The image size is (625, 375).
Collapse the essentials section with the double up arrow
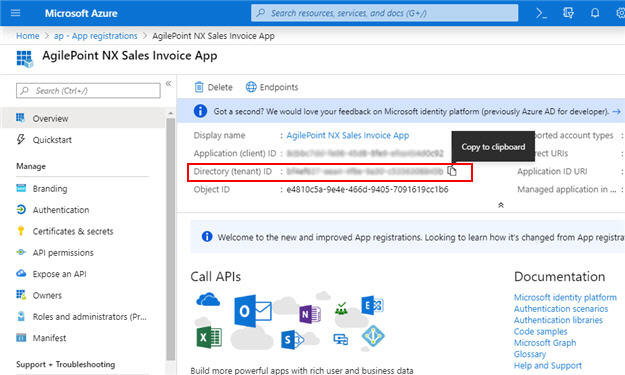coord(501,205)
